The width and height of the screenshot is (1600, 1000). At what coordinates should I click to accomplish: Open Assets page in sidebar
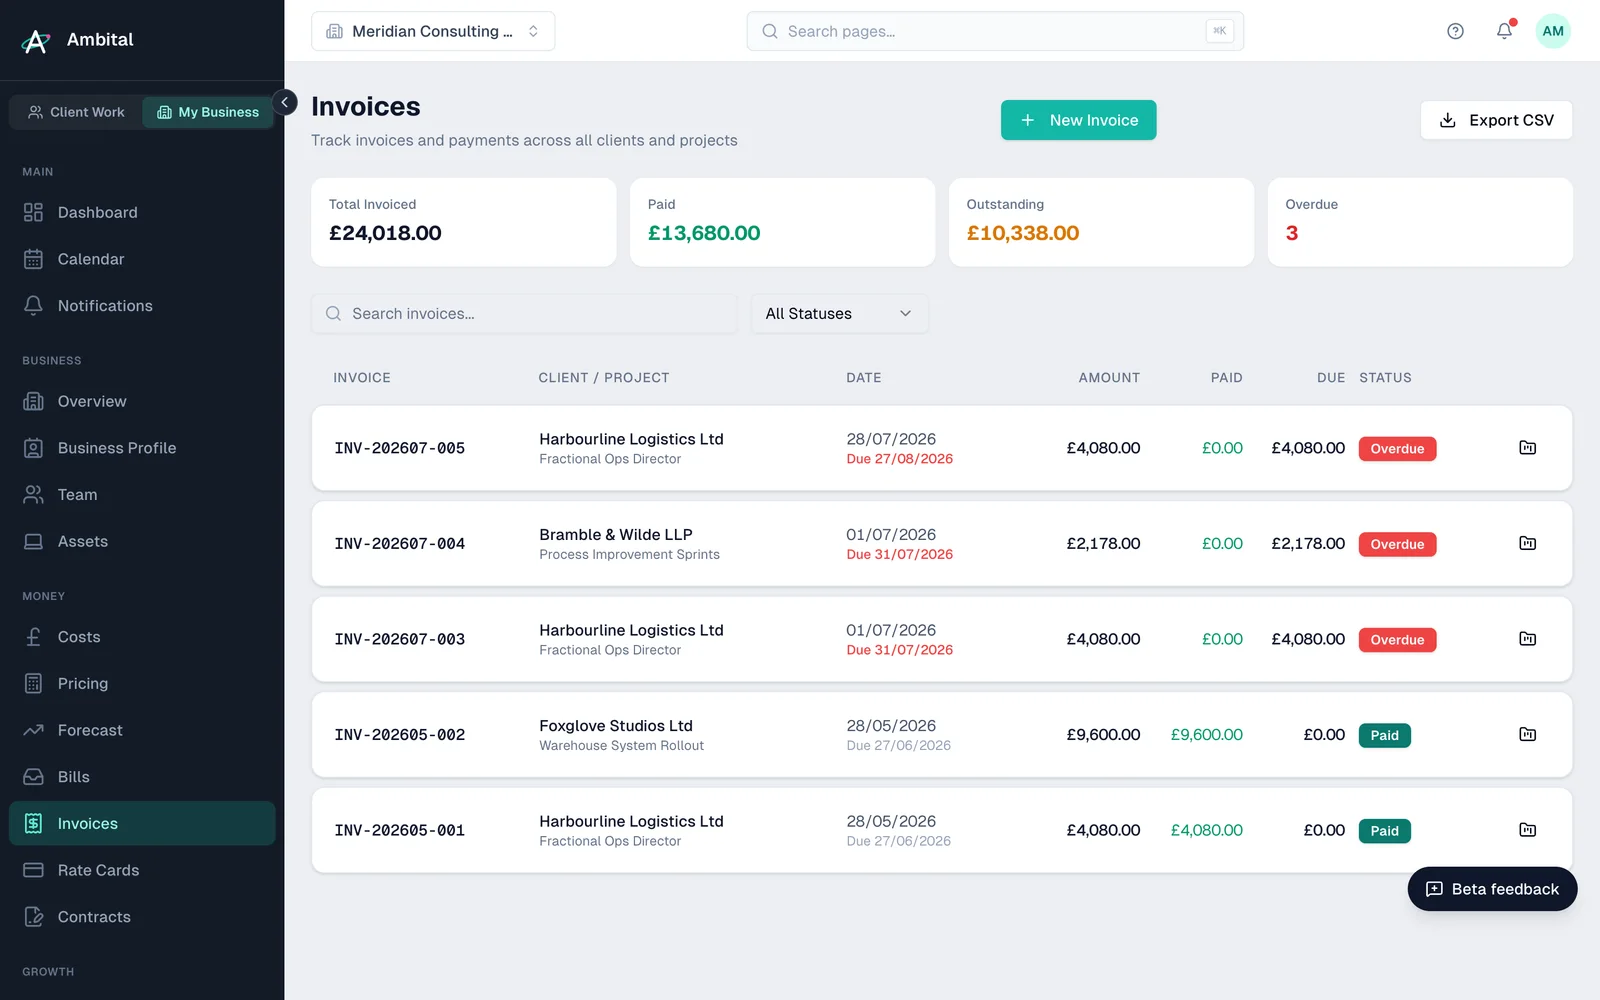point(142,541)
